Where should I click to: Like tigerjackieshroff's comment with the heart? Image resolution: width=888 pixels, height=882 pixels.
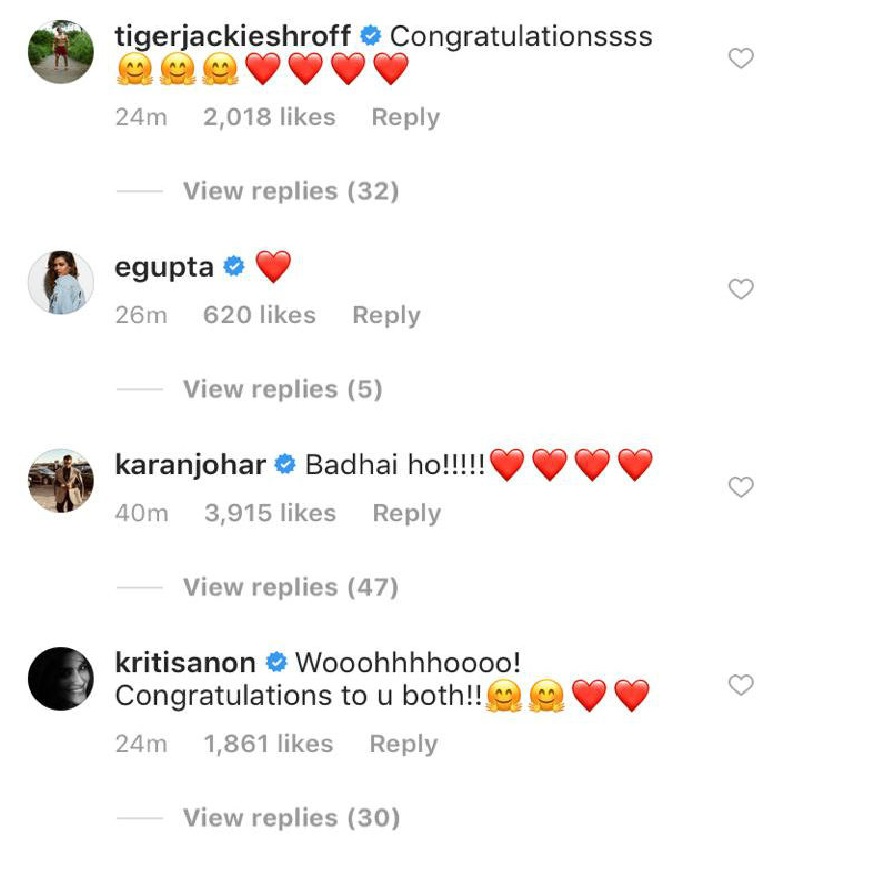(741, 58)
